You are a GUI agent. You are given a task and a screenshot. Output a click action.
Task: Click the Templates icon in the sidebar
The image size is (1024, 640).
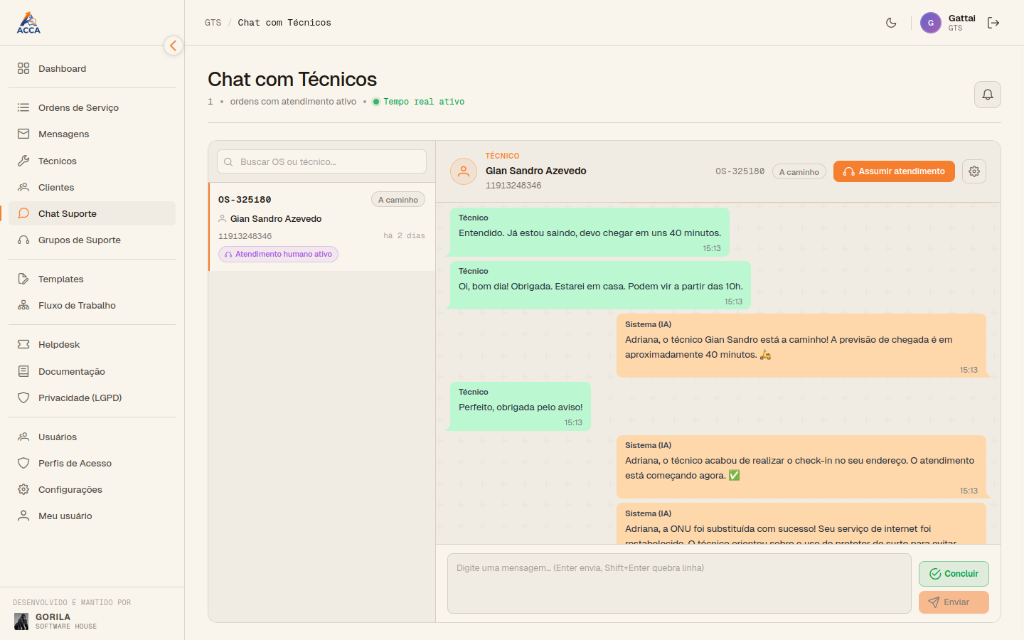click(x=24, y=279)
